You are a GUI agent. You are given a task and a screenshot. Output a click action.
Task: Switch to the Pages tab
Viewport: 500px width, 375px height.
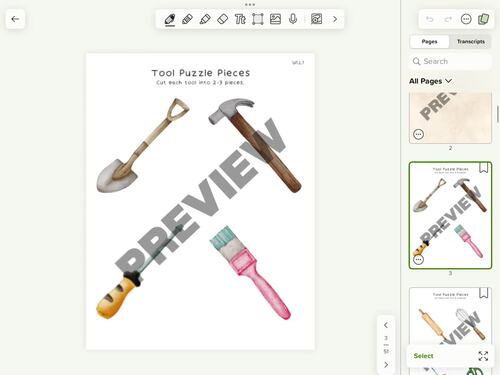pyautogui.click(x=429, y=42)
